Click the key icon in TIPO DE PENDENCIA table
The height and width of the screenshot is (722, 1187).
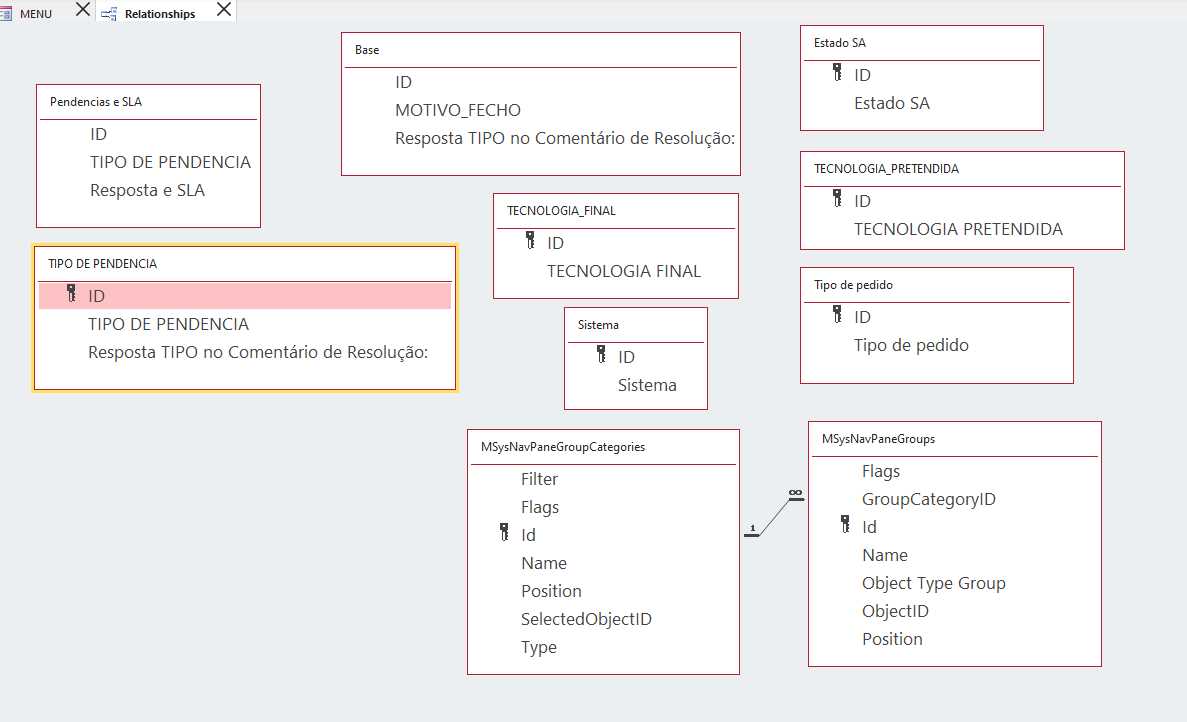pos(71,293)
